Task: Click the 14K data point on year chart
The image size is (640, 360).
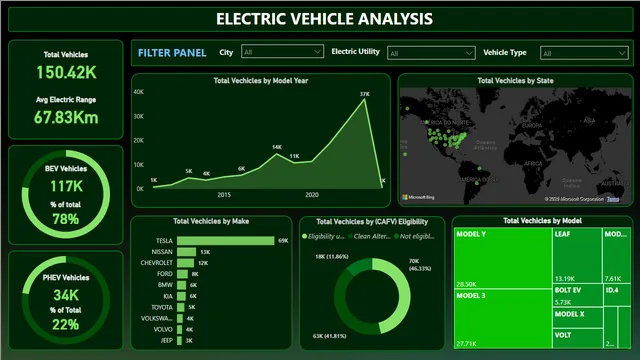Action: [277, 154]
